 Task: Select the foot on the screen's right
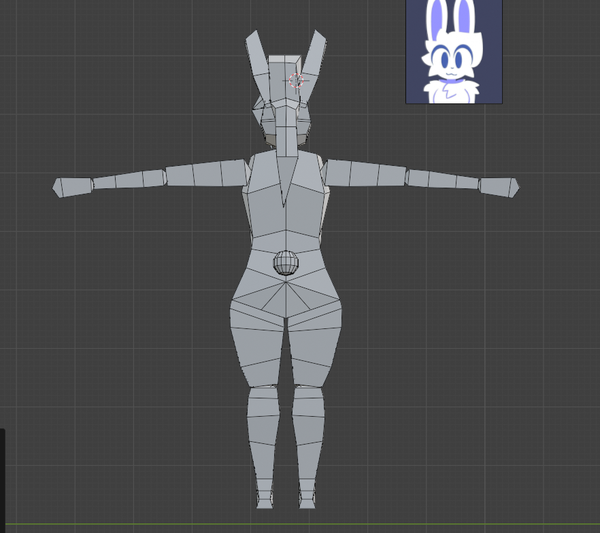pyautogui.click(x=307, y=498)
